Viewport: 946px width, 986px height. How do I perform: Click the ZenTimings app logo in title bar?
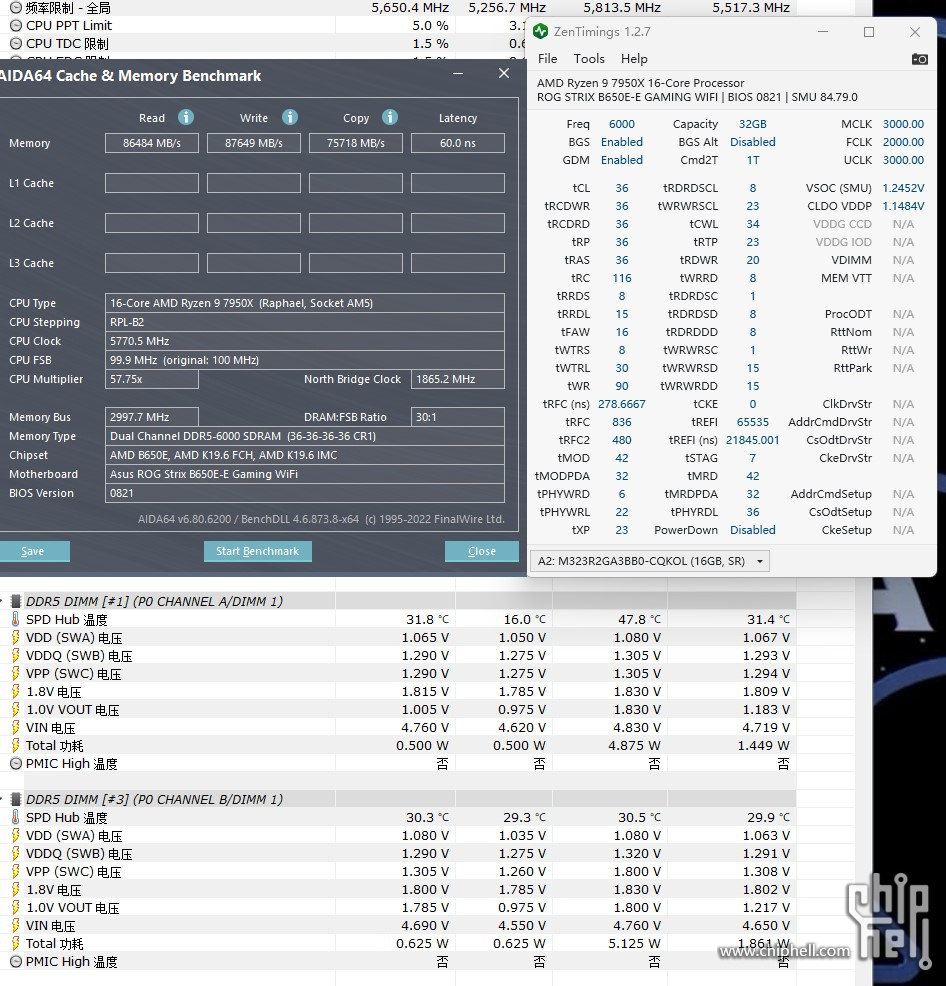540,31
